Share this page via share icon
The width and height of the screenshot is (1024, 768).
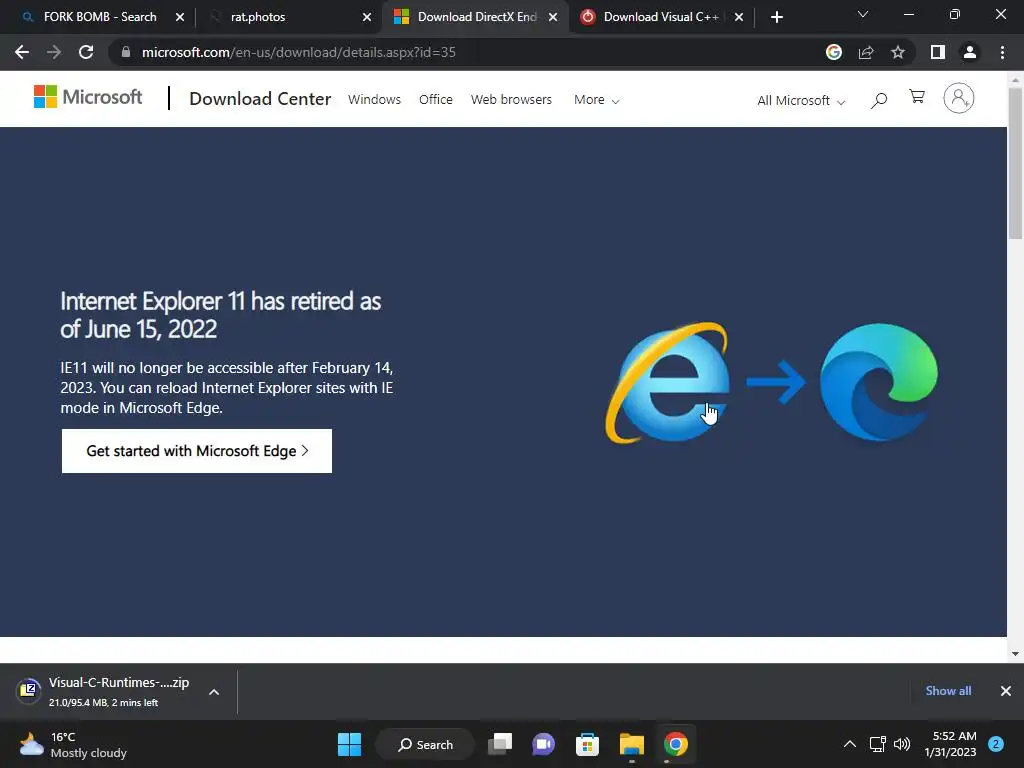point(866,52)
